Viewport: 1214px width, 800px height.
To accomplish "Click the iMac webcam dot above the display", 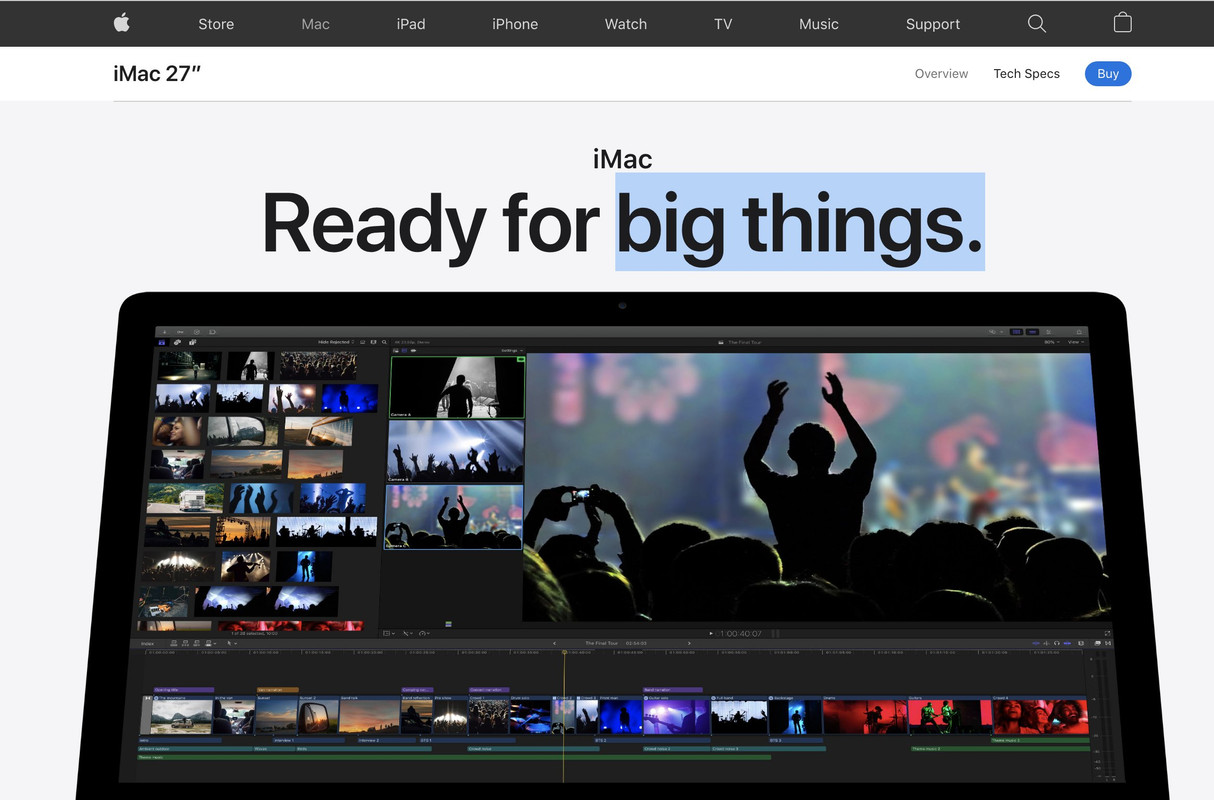I will pyautogui.click(x=622, y=305).
